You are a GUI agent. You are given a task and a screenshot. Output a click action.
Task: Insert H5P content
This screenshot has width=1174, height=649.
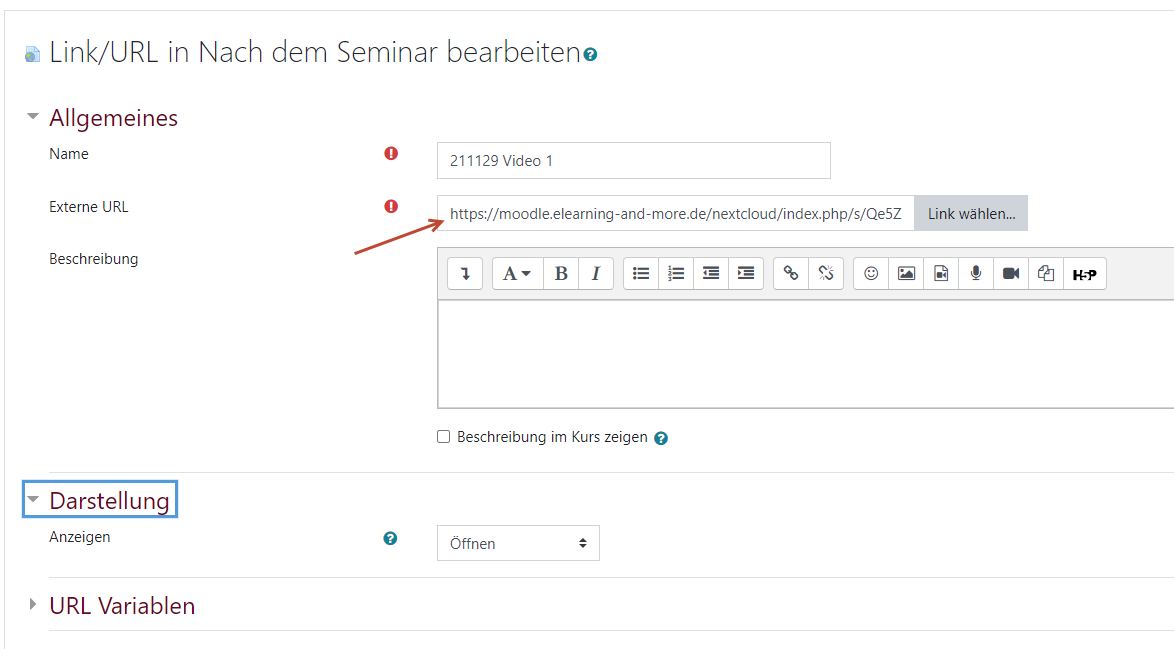tap(1084, 273)
